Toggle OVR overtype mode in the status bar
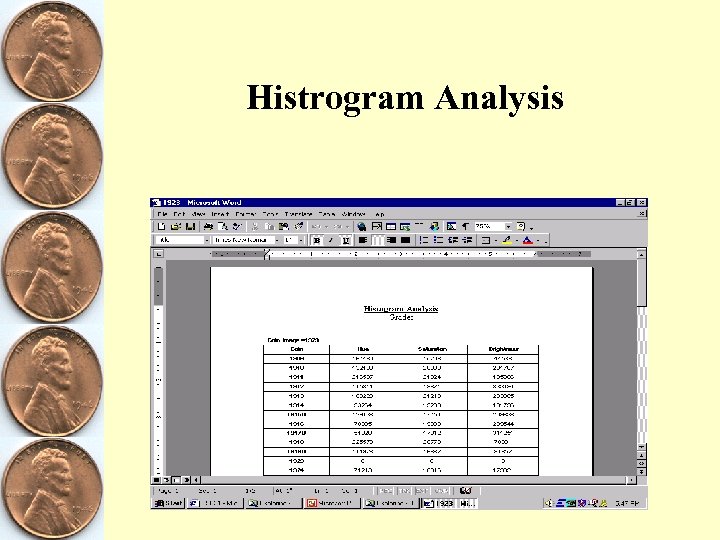 [441, 491]
